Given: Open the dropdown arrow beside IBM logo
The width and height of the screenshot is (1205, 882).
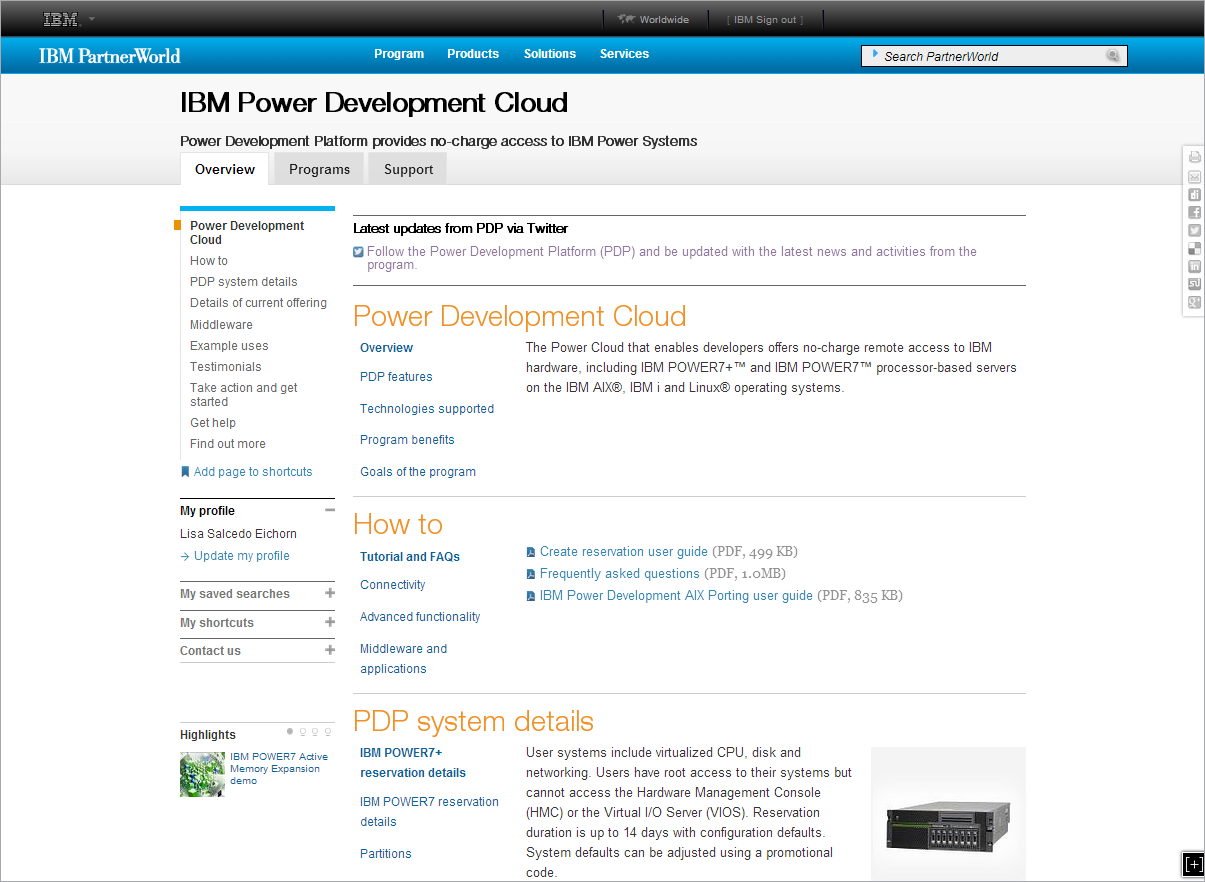Looking at the screenshot, I should [92, 19].
